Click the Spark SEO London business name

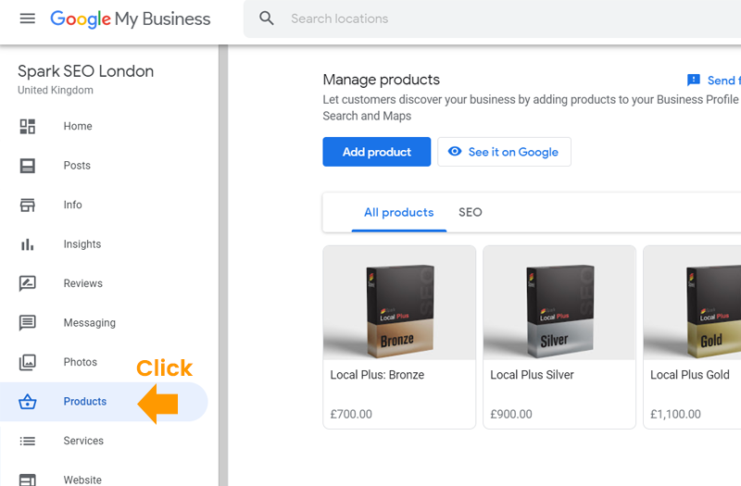[86, 71]
